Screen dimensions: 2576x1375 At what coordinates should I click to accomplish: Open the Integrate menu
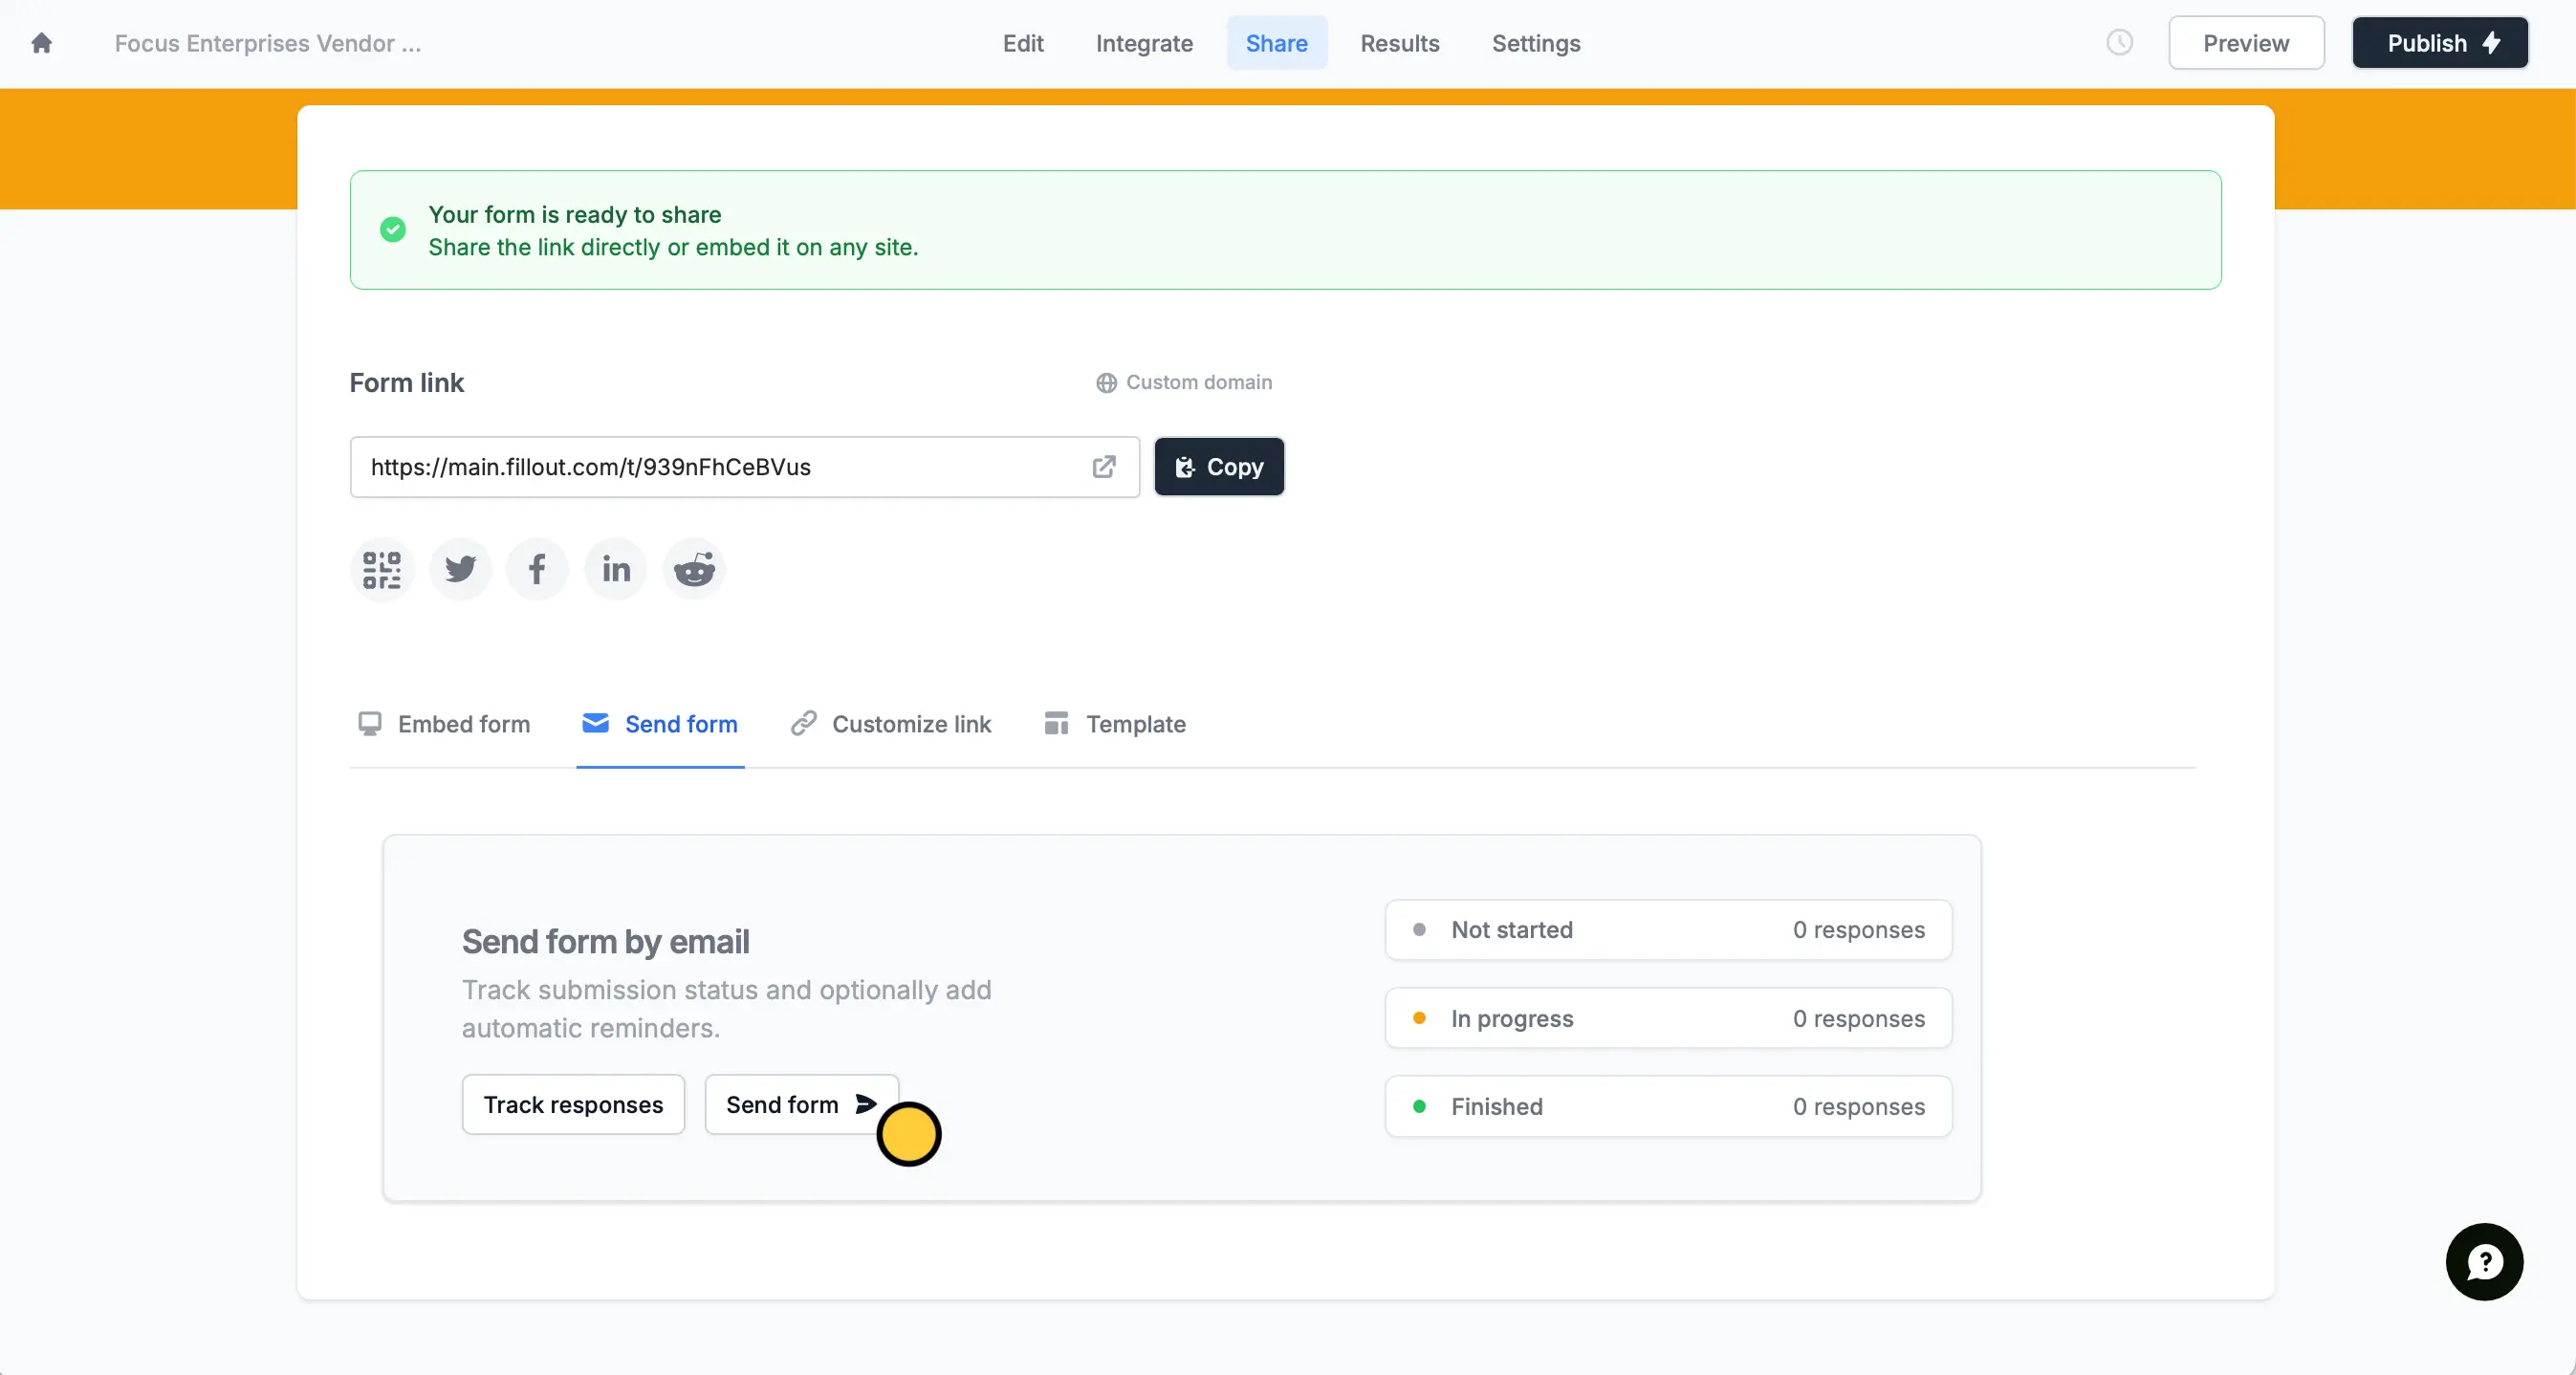1144,43
